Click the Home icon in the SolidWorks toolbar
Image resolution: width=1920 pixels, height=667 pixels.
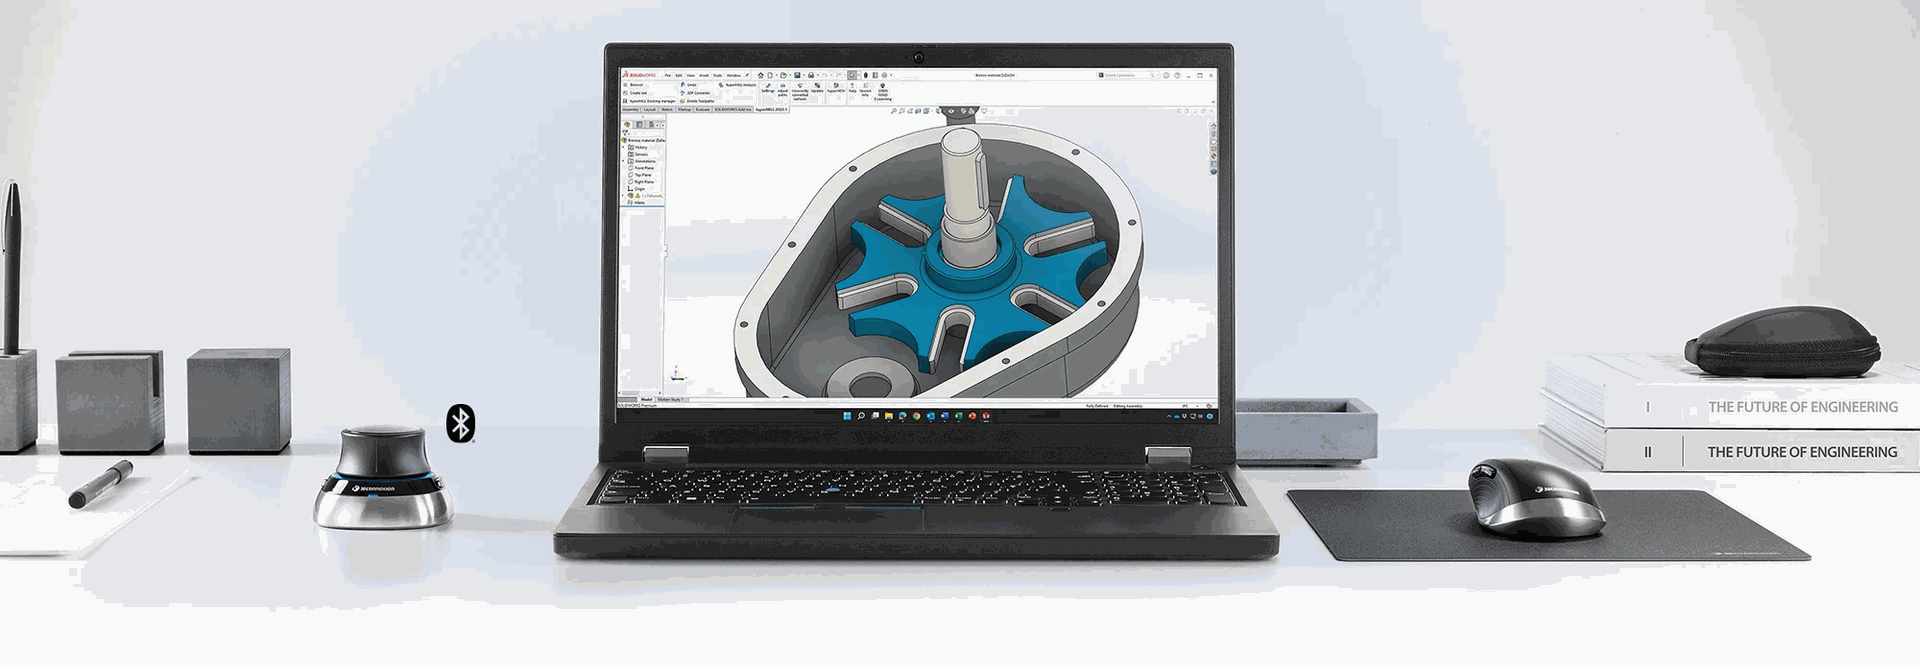761,75
